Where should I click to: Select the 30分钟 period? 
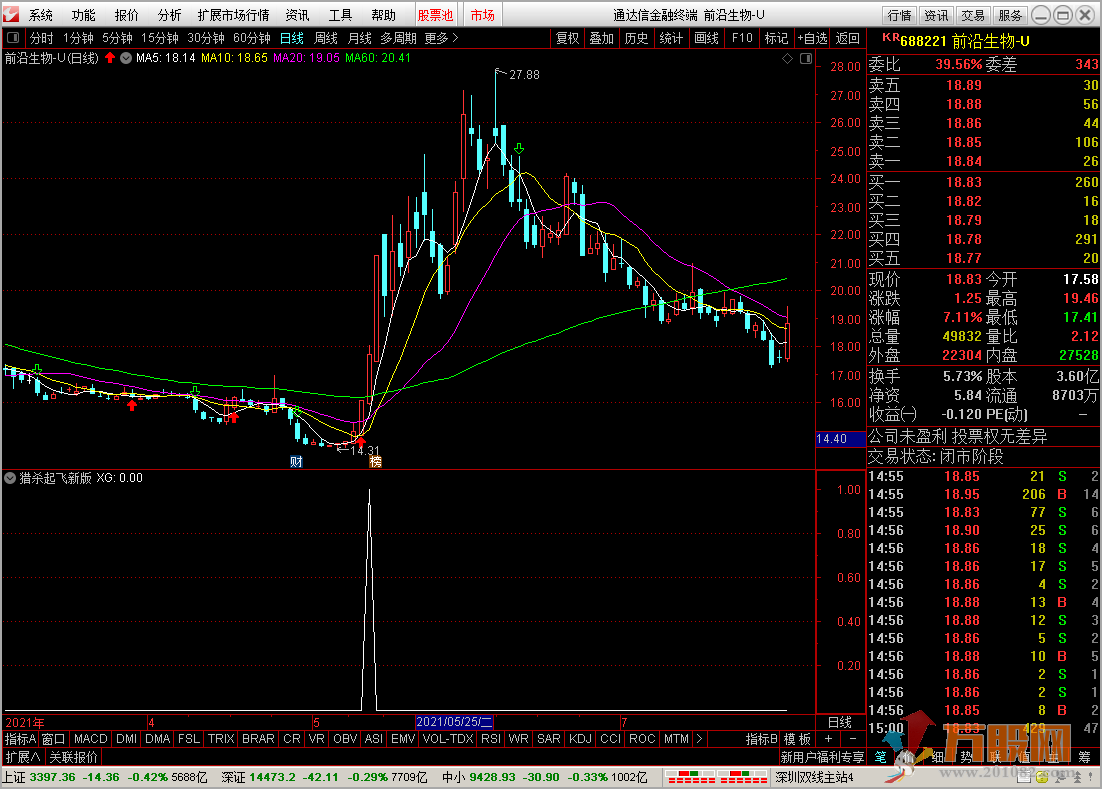[206, 38]
